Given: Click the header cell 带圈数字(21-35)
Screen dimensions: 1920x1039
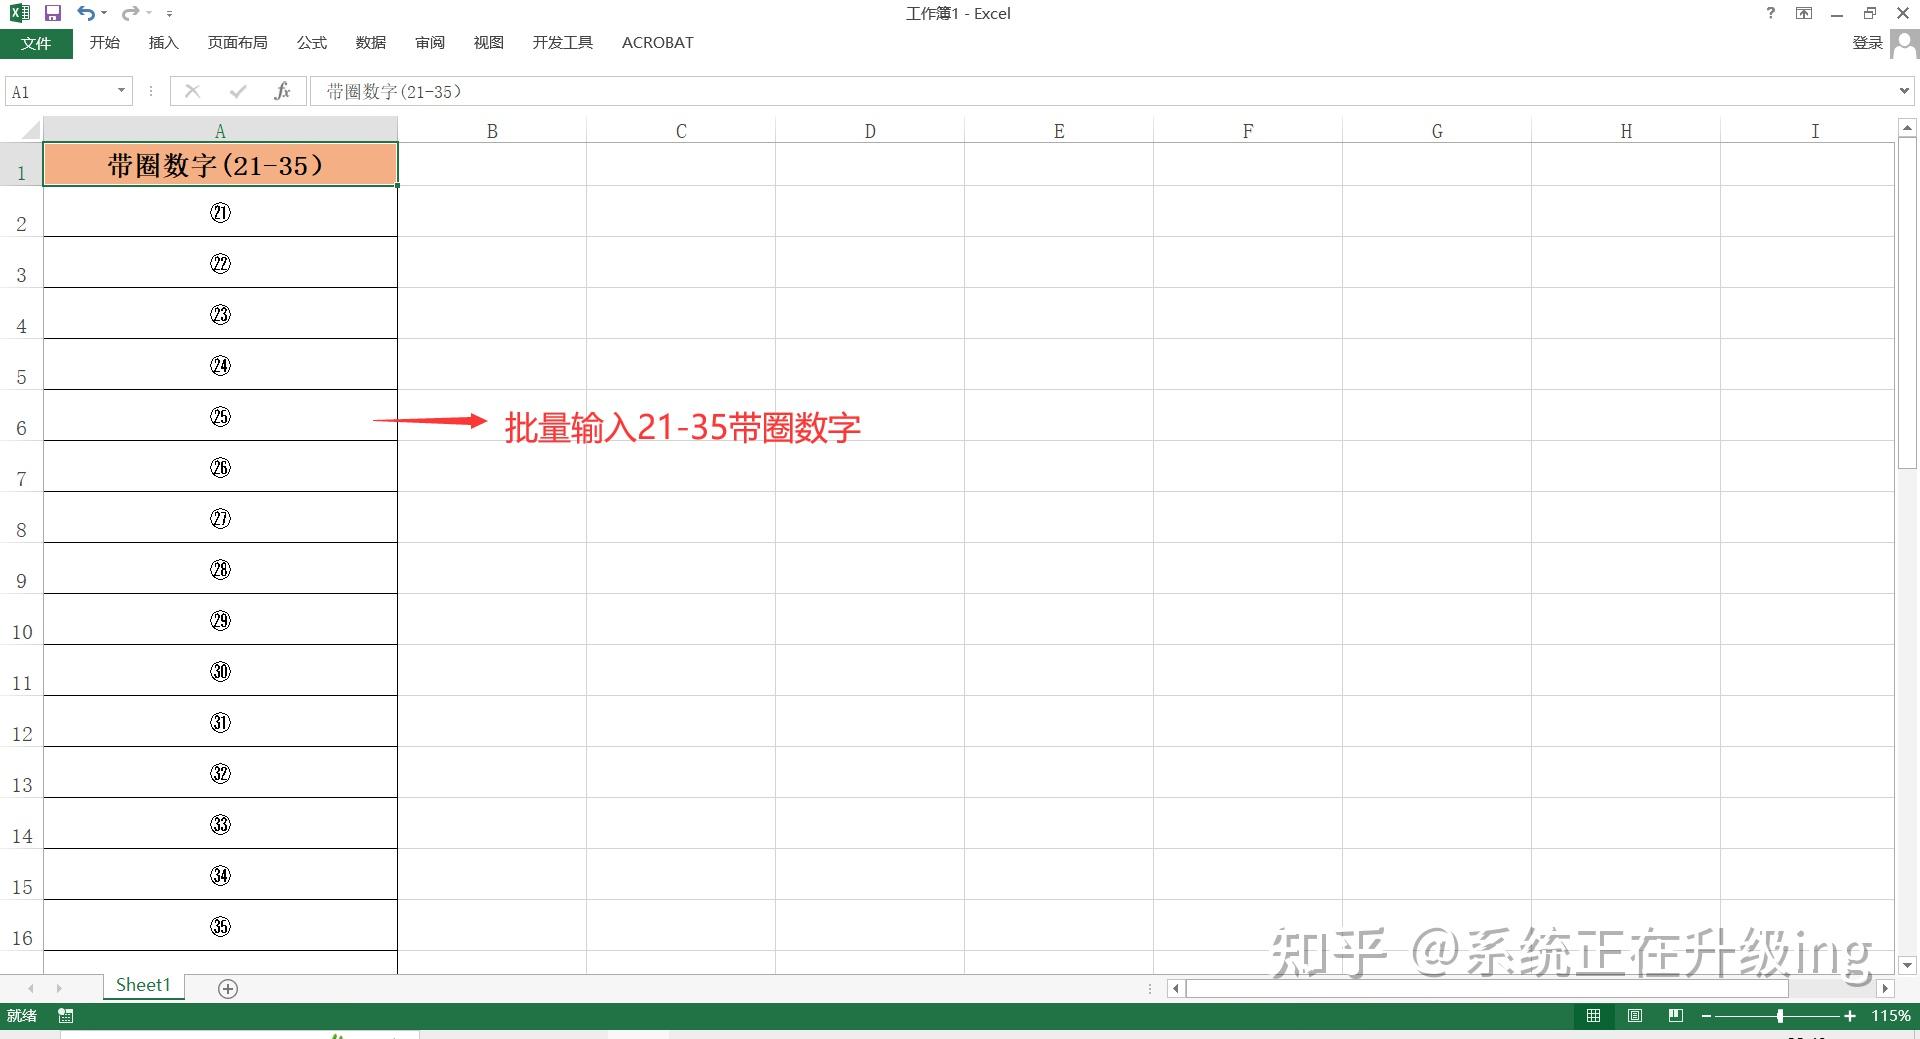Looking at the screenshot, I should tap(220, 164).
